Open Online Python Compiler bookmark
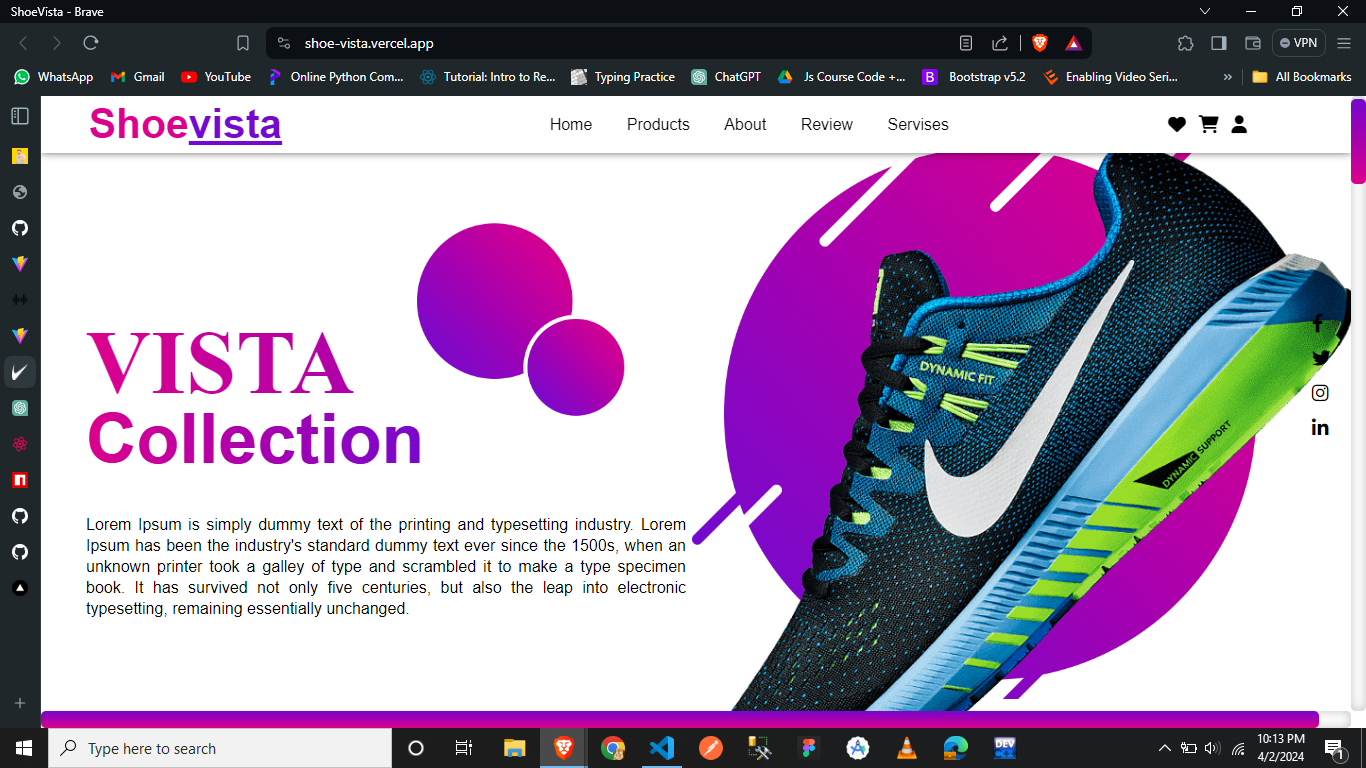Image resolution: width=1366 pixels, height=768 pixels. point(335,76)
